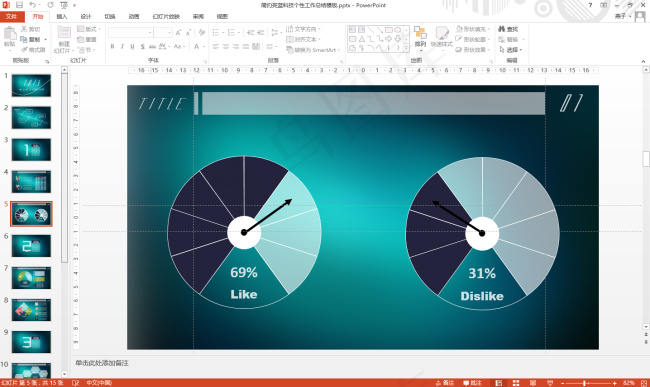The image size is (650, 387).
Task: Switch to Slide Sorter view icon
Action: (516, 383)
